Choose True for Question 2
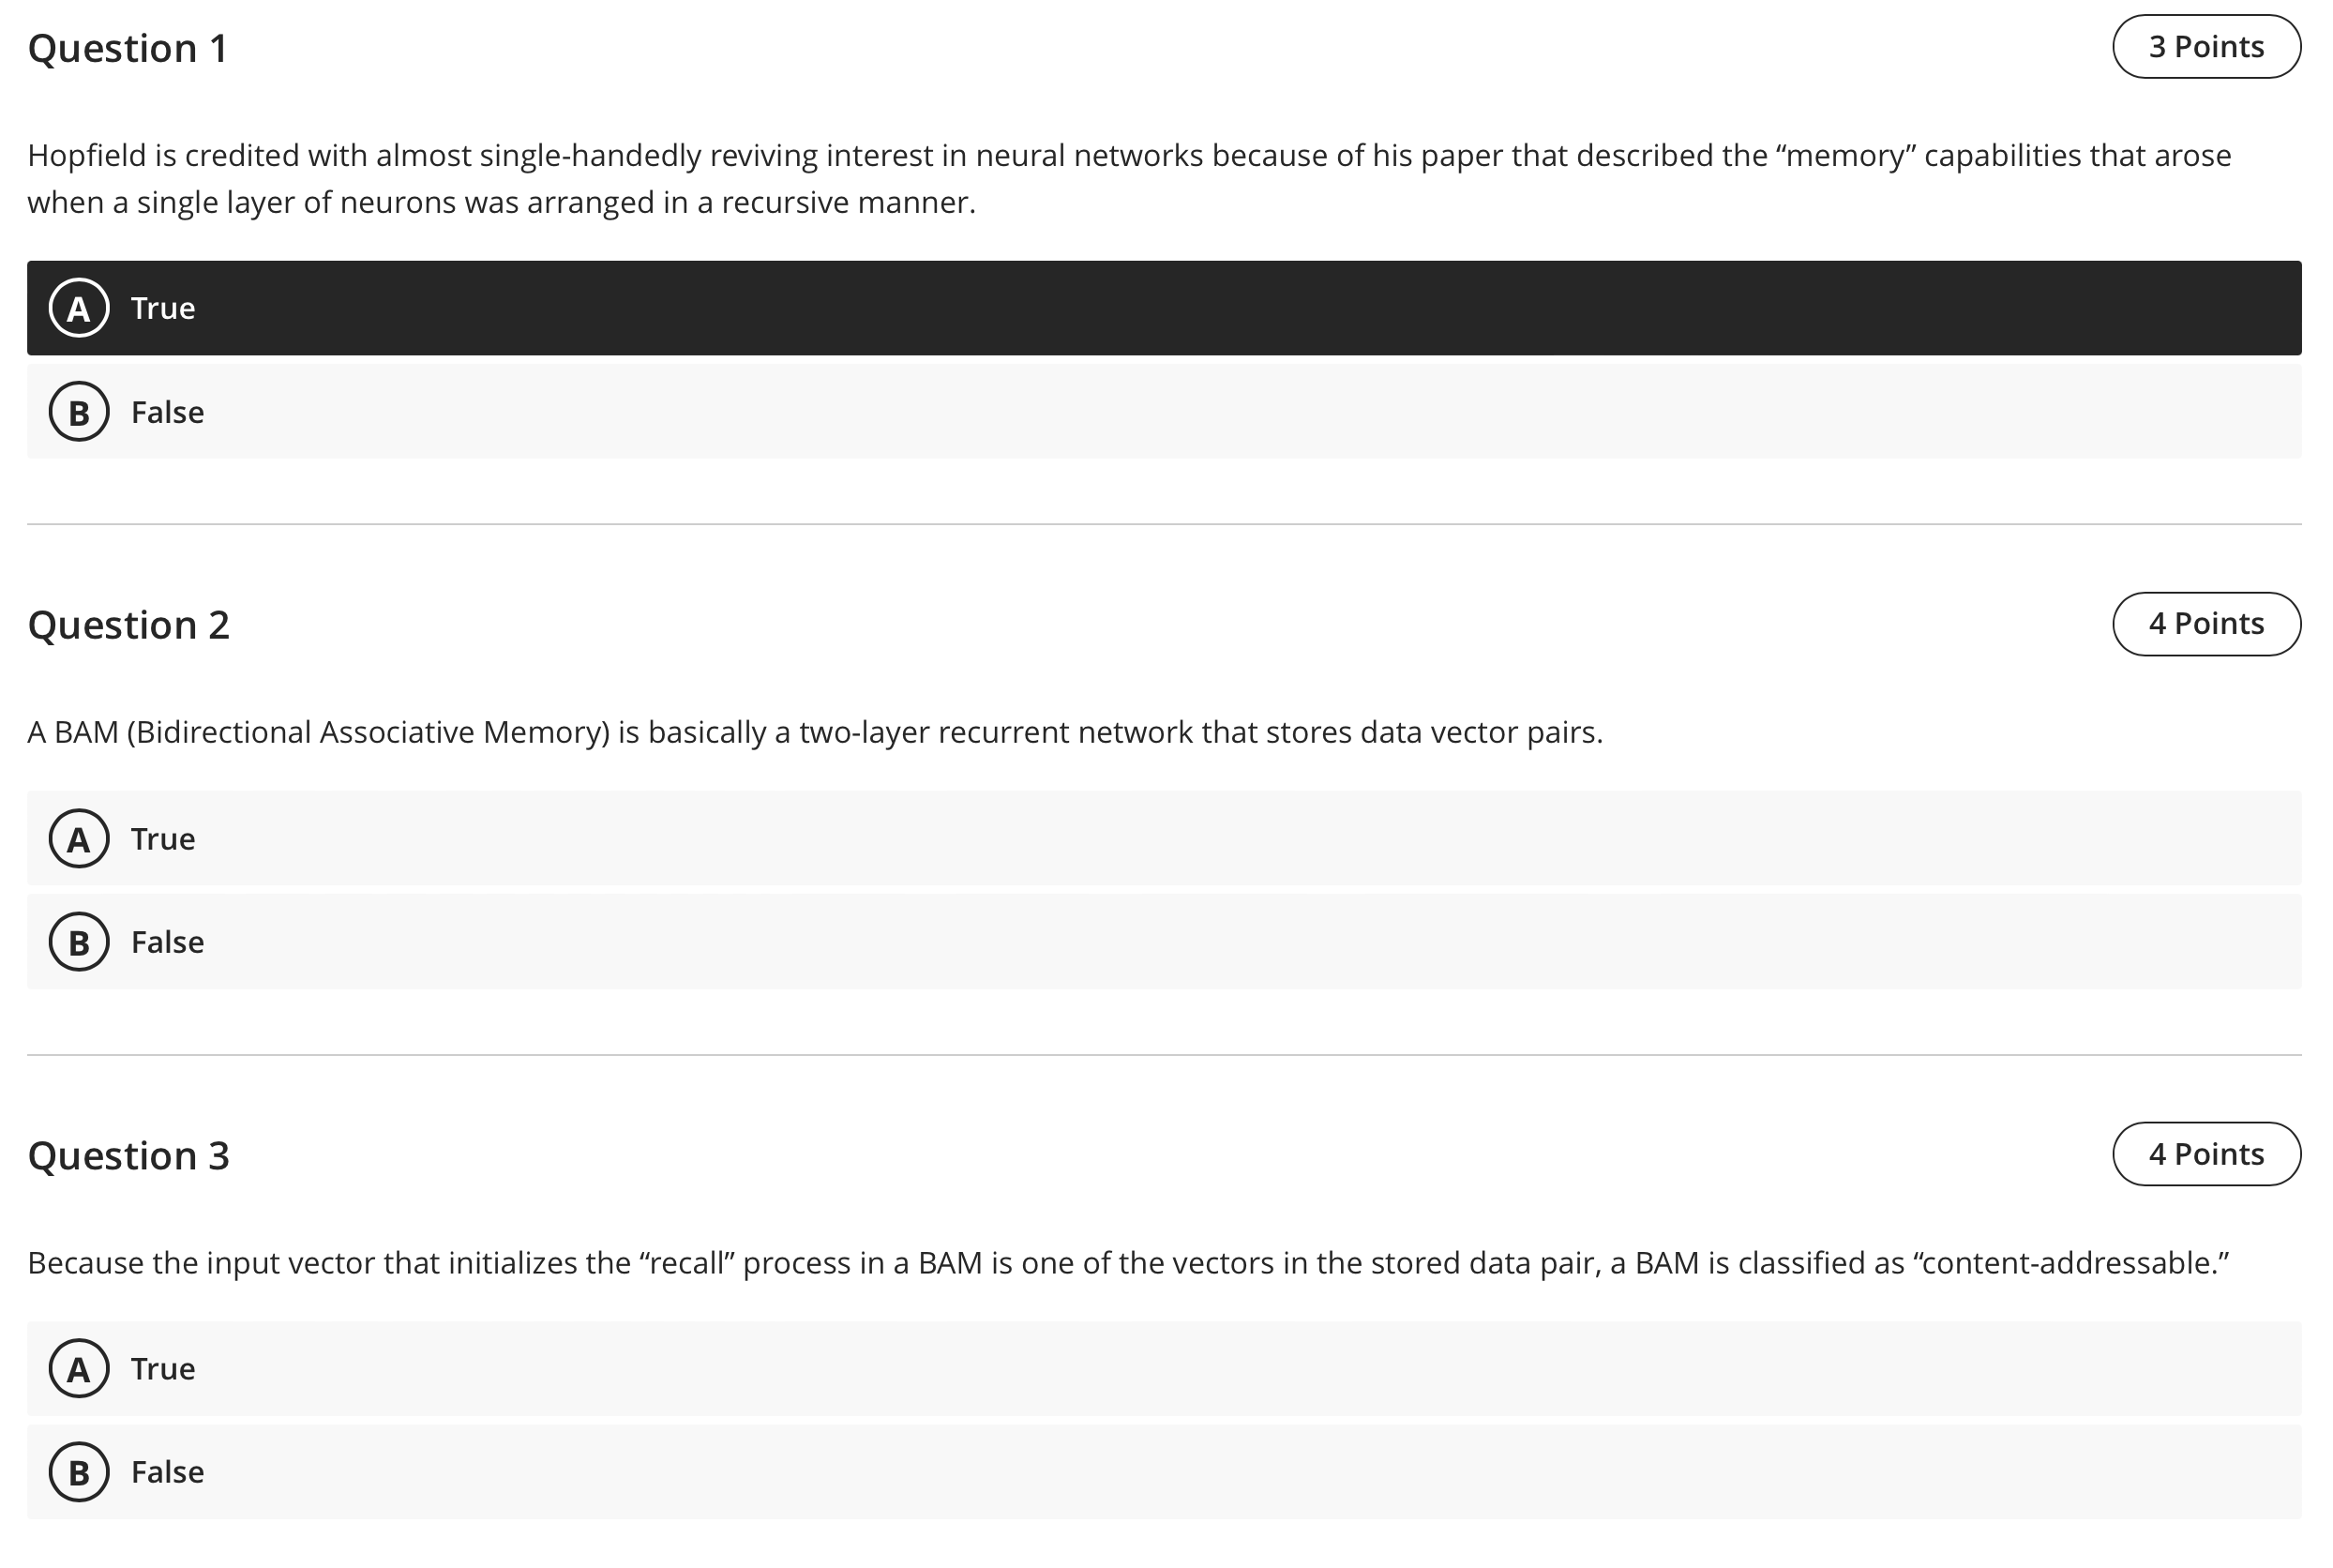 click(x=1164, y=838)
